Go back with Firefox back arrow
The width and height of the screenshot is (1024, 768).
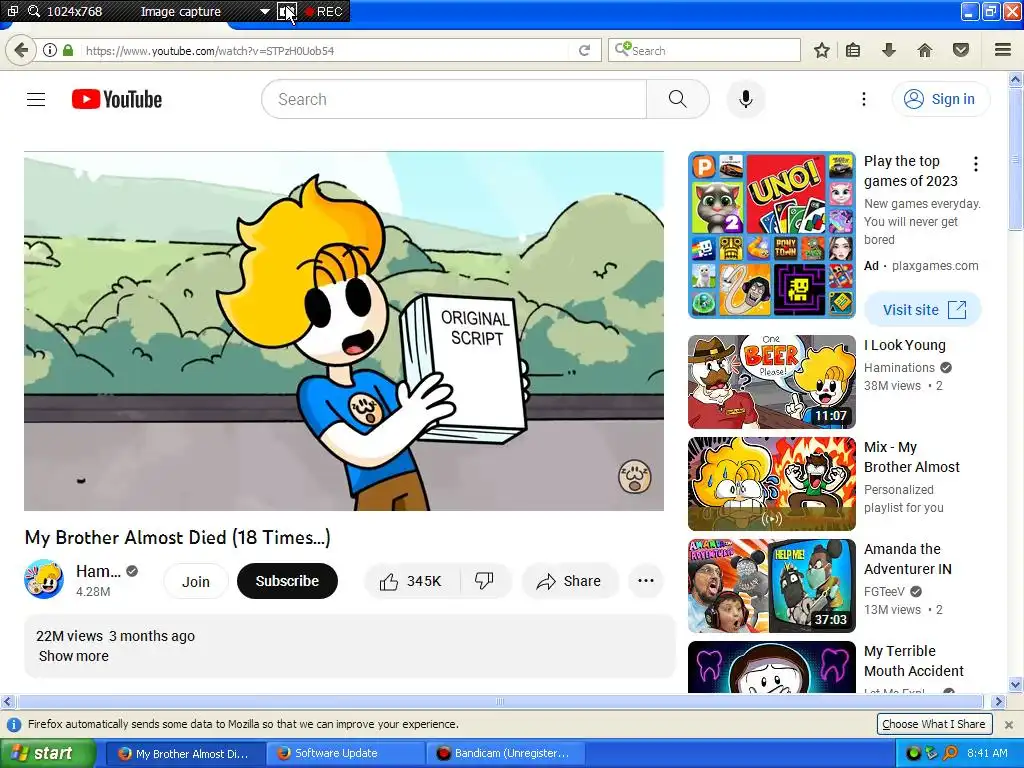click(21, 50)
